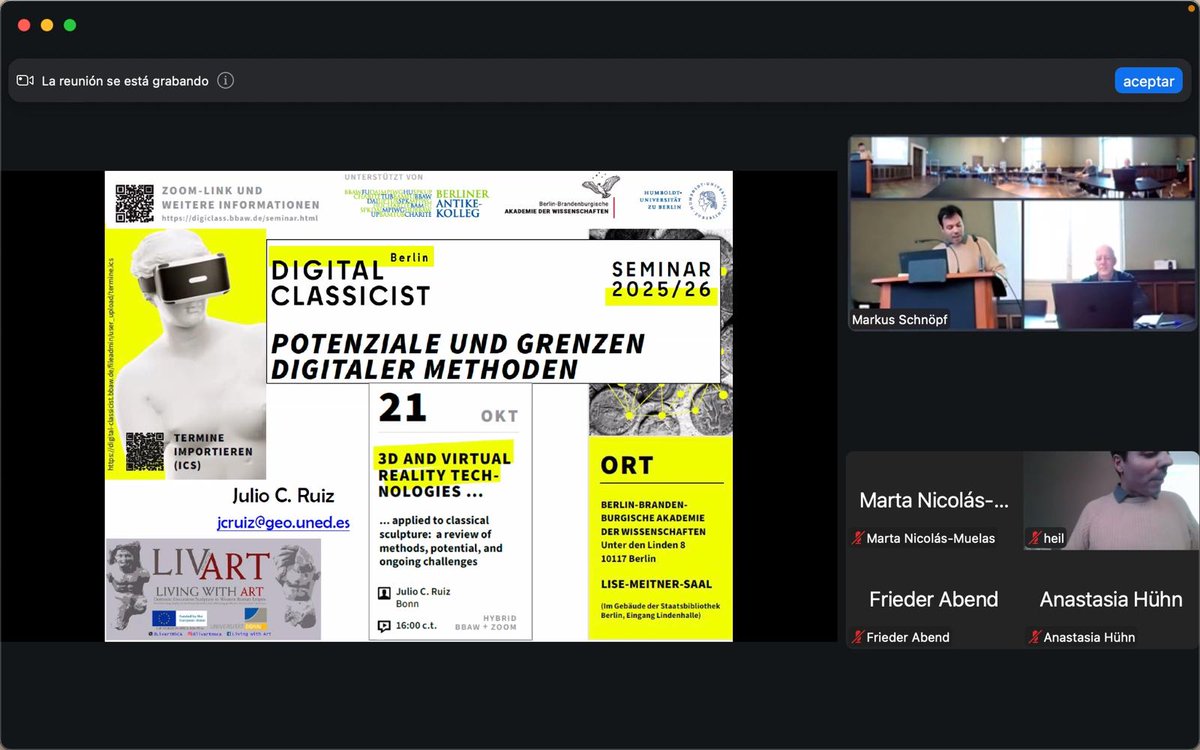This screenshot has width=1200, height=750.
Task: Click the 'Unter den Linden 8' address
Action: (643, 545)
